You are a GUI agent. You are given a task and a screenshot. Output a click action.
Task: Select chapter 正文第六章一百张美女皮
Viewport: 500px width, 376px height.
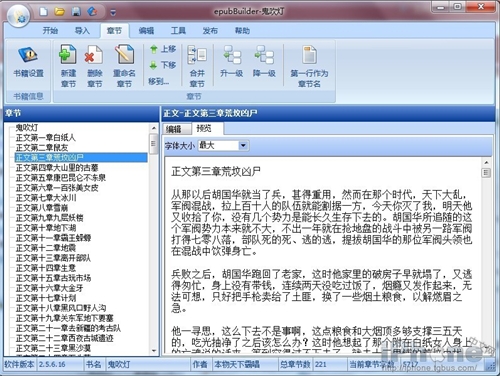coord(57,188)
